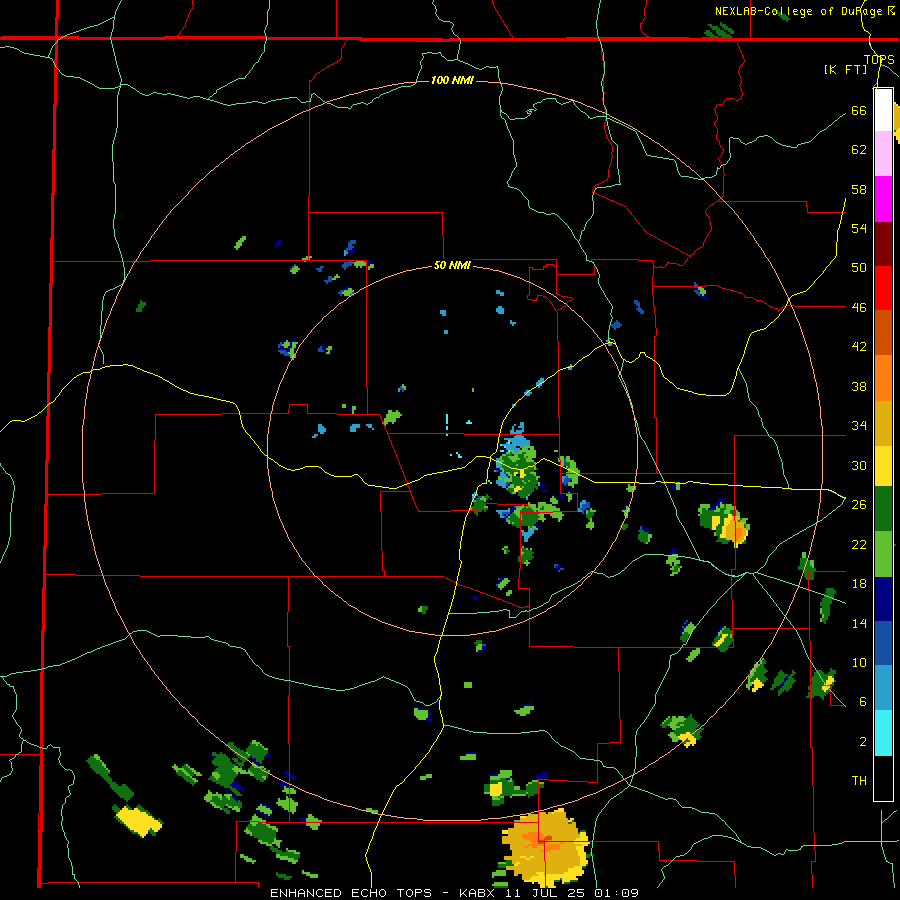The height and width of the screenshot is (900, 900).
Task: Click the yellow echo in the lower-left corner
Action: pos(138,820)
